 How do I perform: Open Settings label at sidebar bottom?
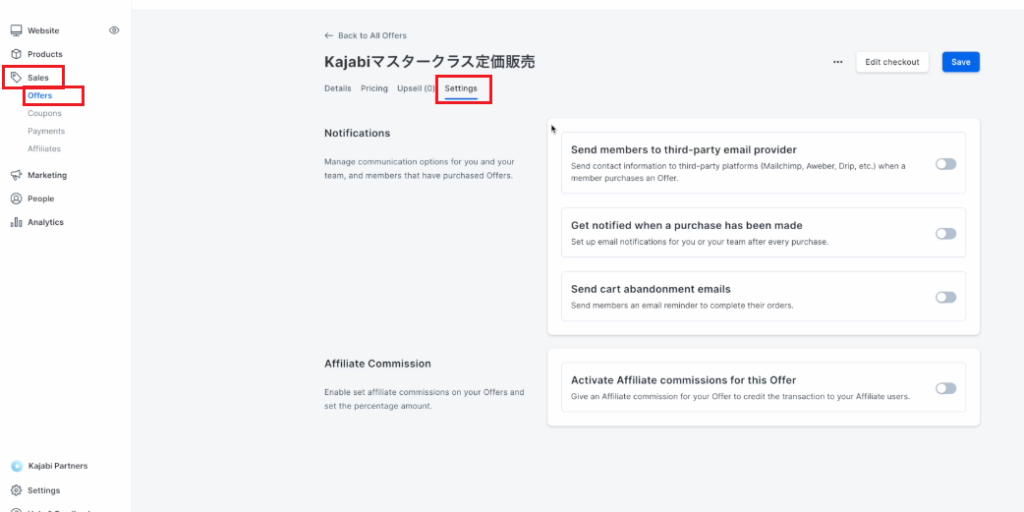44,490
